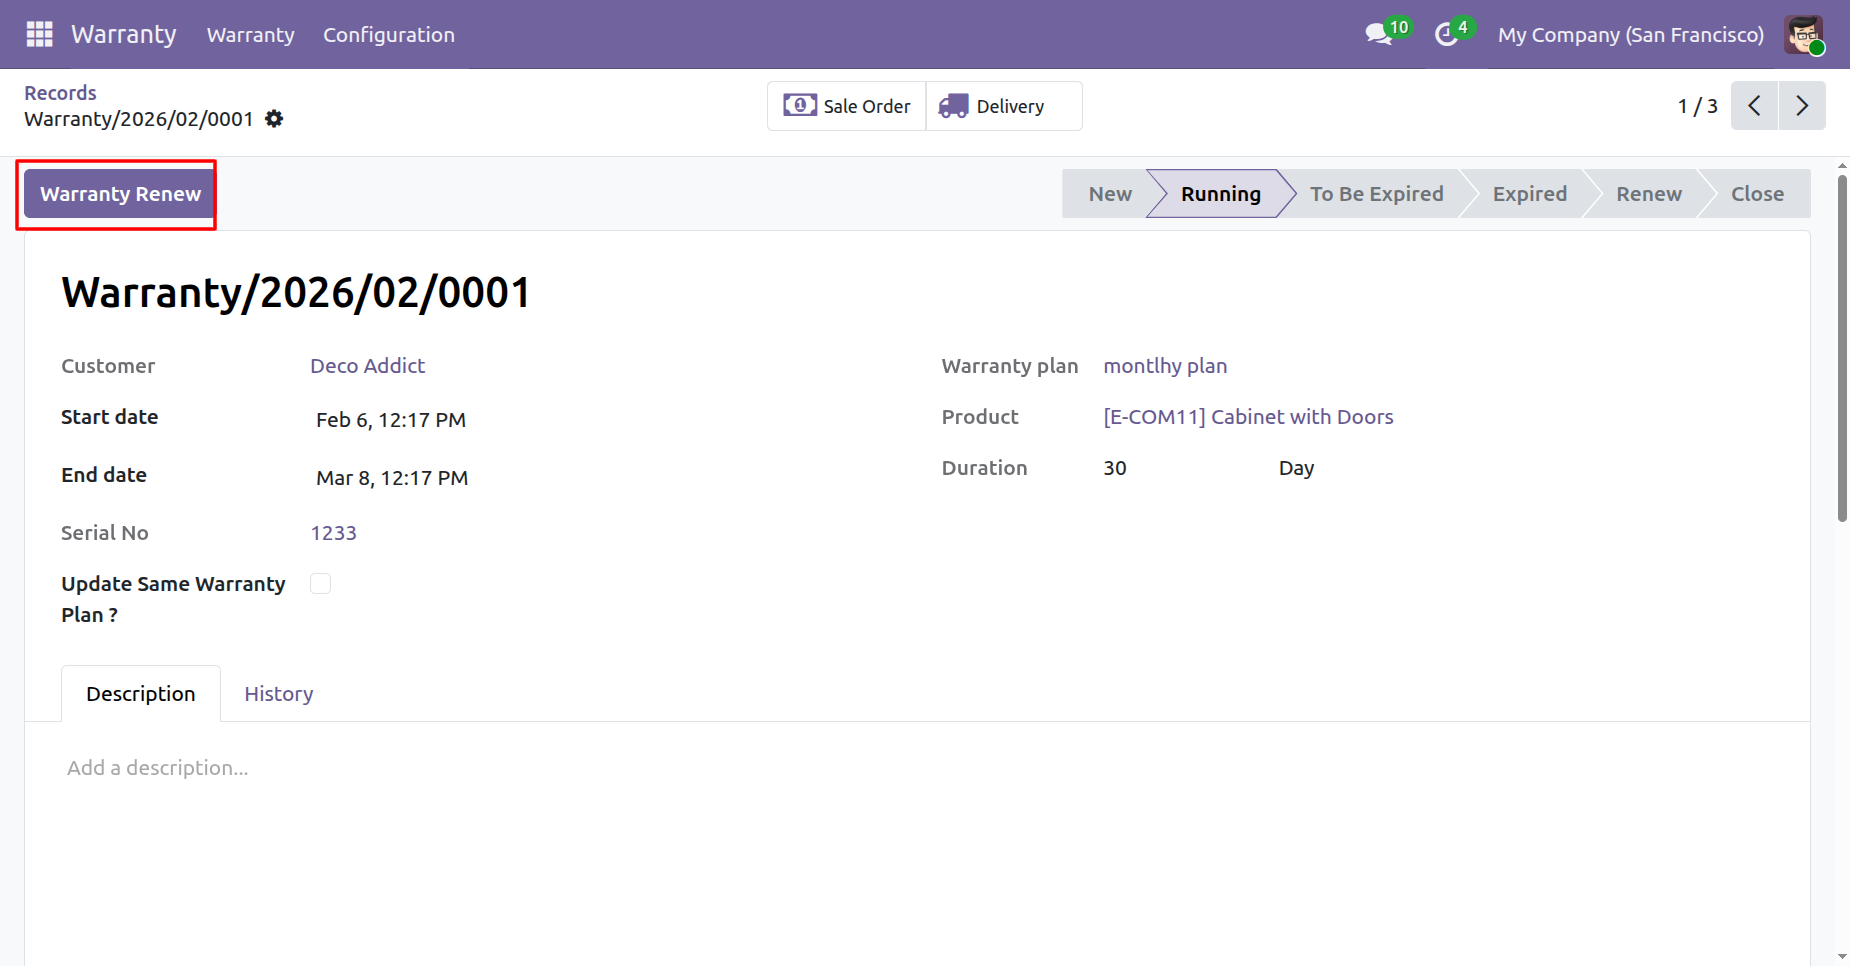Image resolution: width=1850 pixels, height=966 pixels.
Task: Set status to Expired stage
Action: tap(1529, 194)
